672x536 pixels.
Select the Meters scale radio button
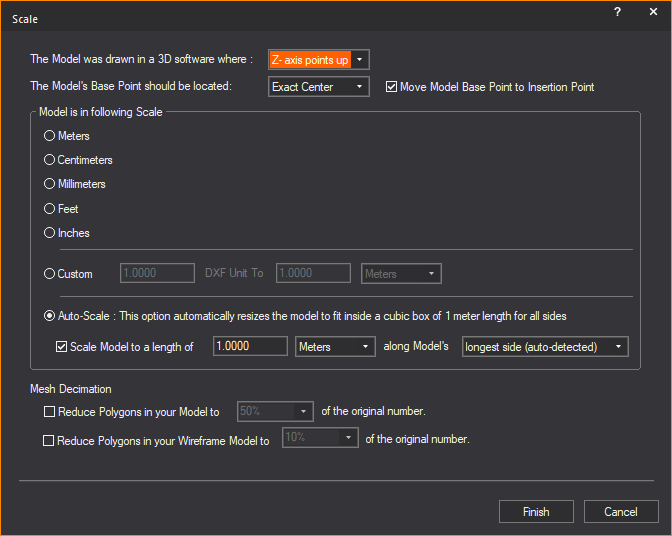pos(49,136)
